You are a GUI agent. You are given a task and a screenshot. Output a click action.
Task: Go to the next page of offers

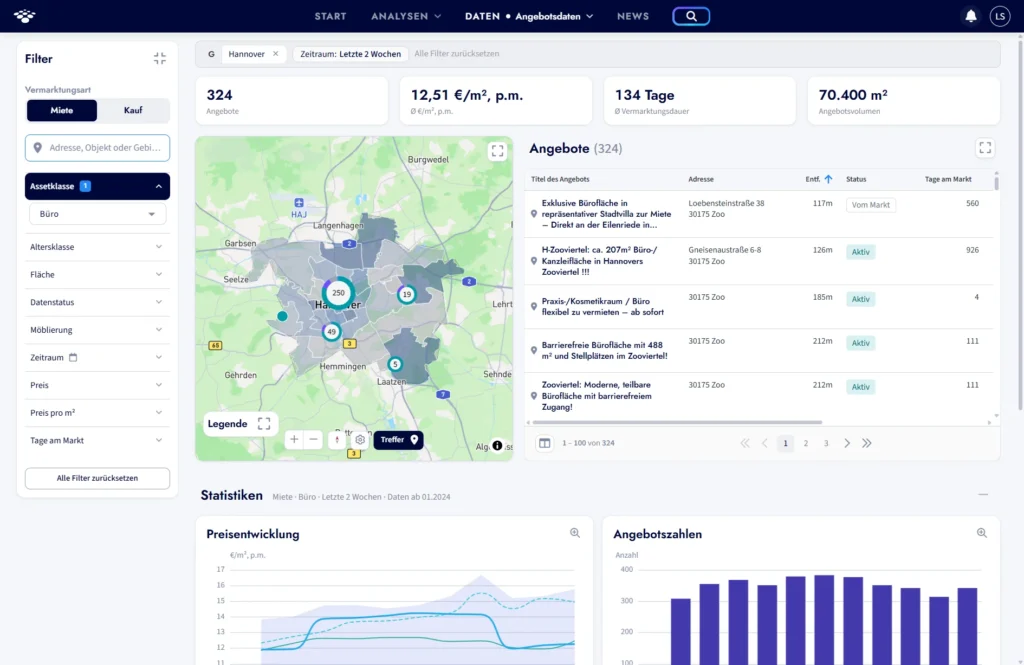(x=847, y=443)
